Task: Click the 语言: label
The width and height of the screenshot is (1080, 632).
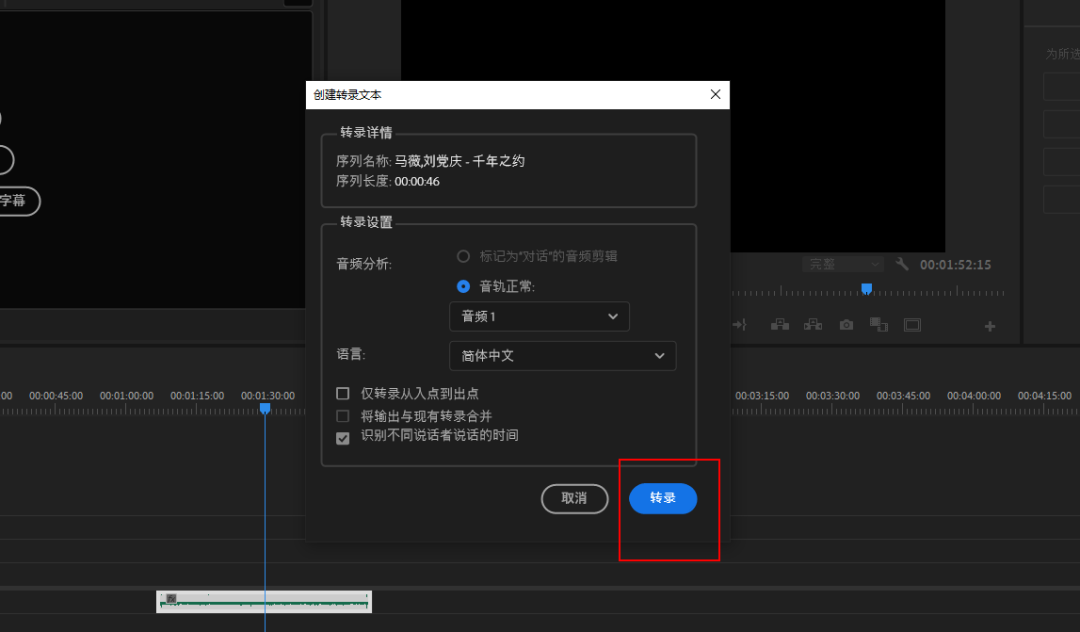Action: pyautogui.click(x=351, y=355)
